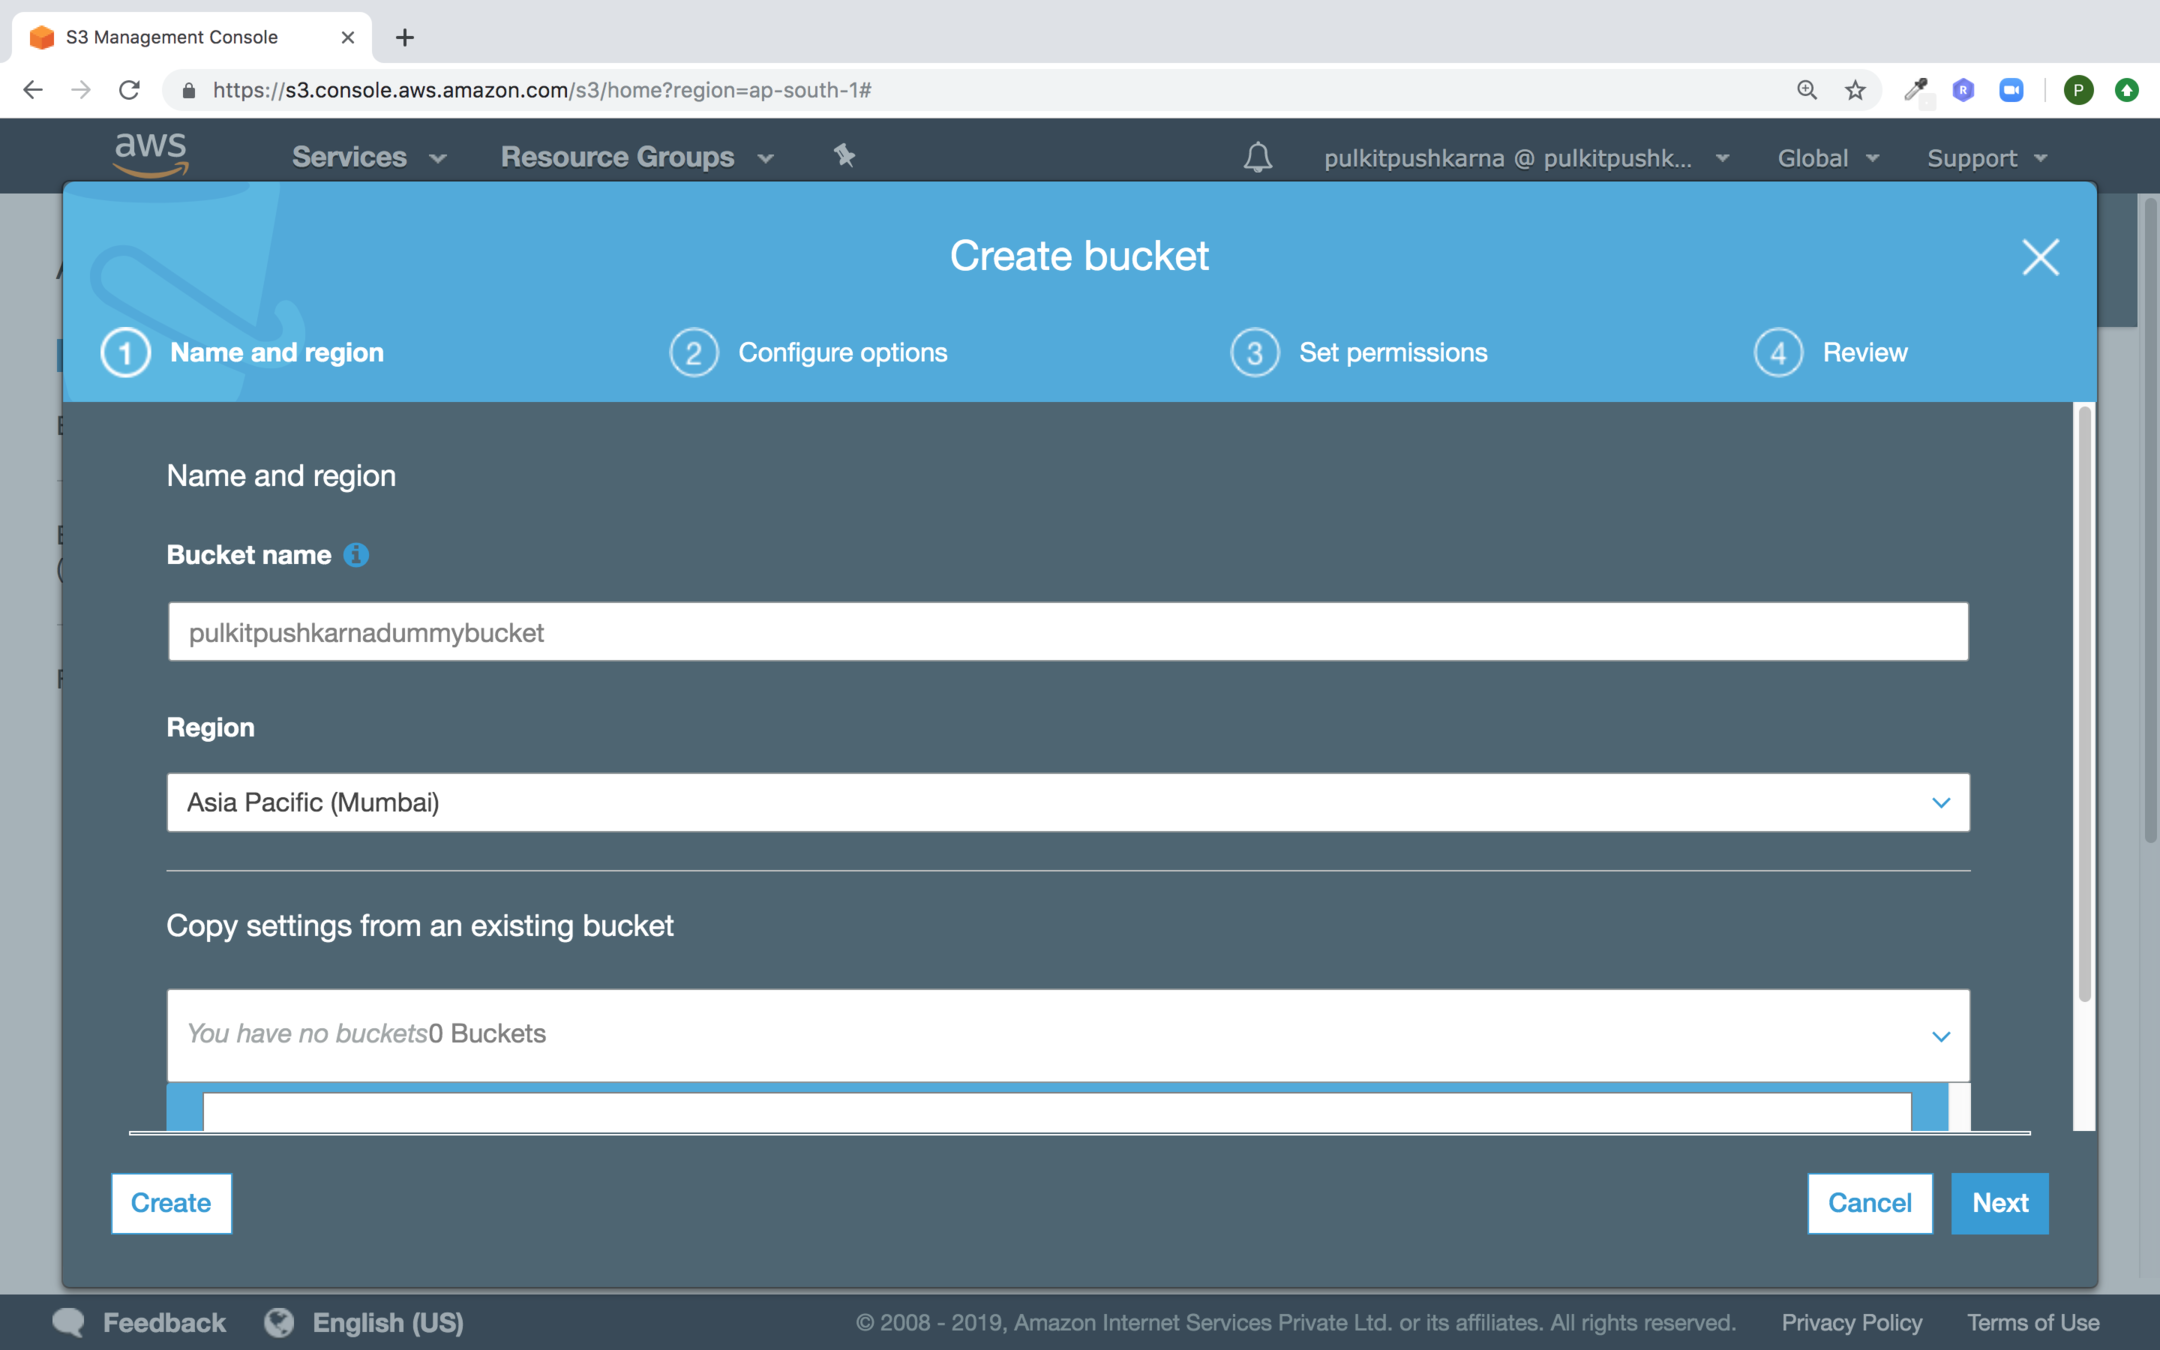The height and width of the screenshot is (1350, 2160).
Task: Open the notifications bell
Action: (x=1257, y=157)
